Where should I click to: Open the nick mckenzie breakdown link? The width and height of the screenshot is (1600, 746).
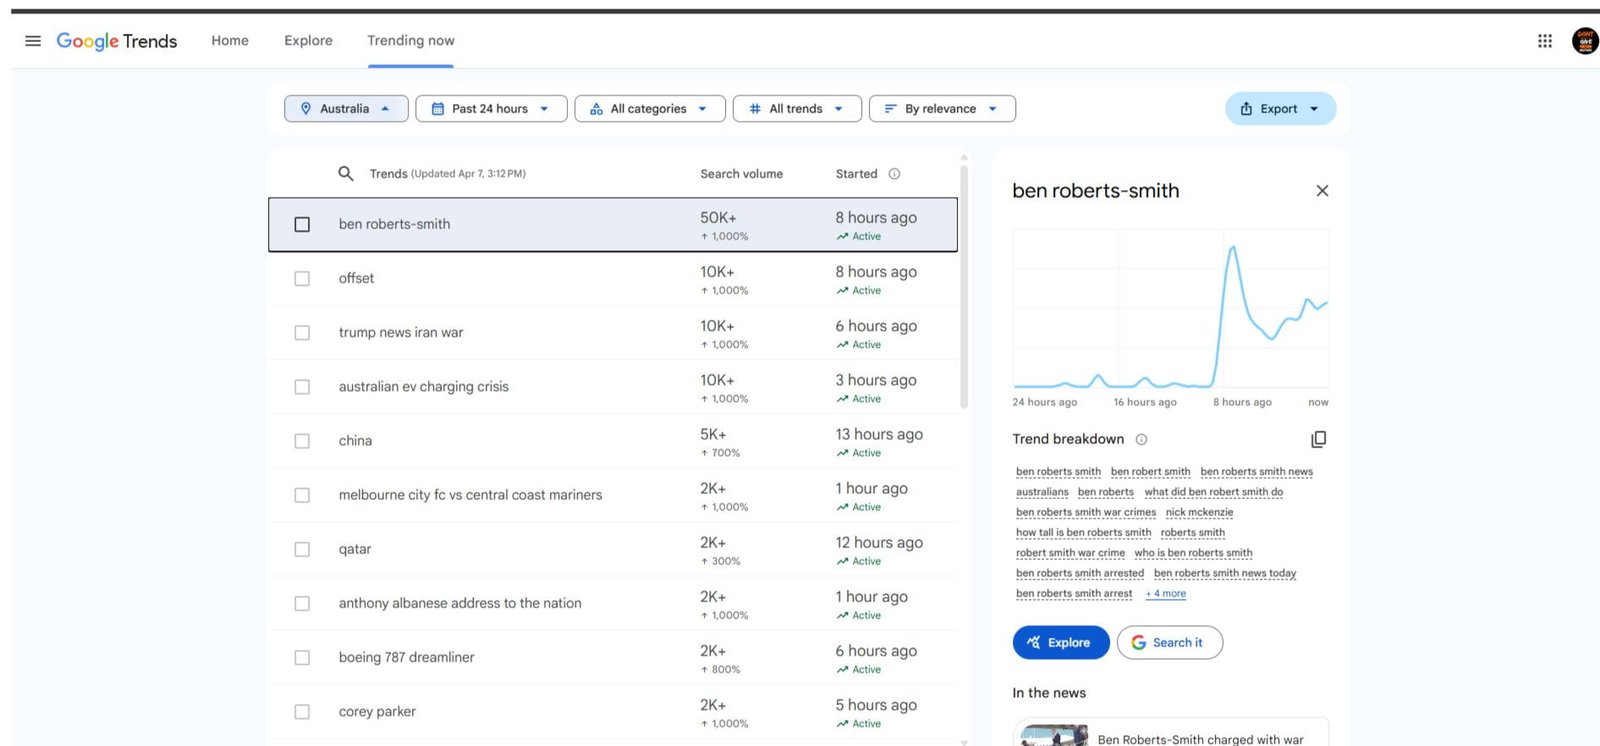tap(1199, 513)
